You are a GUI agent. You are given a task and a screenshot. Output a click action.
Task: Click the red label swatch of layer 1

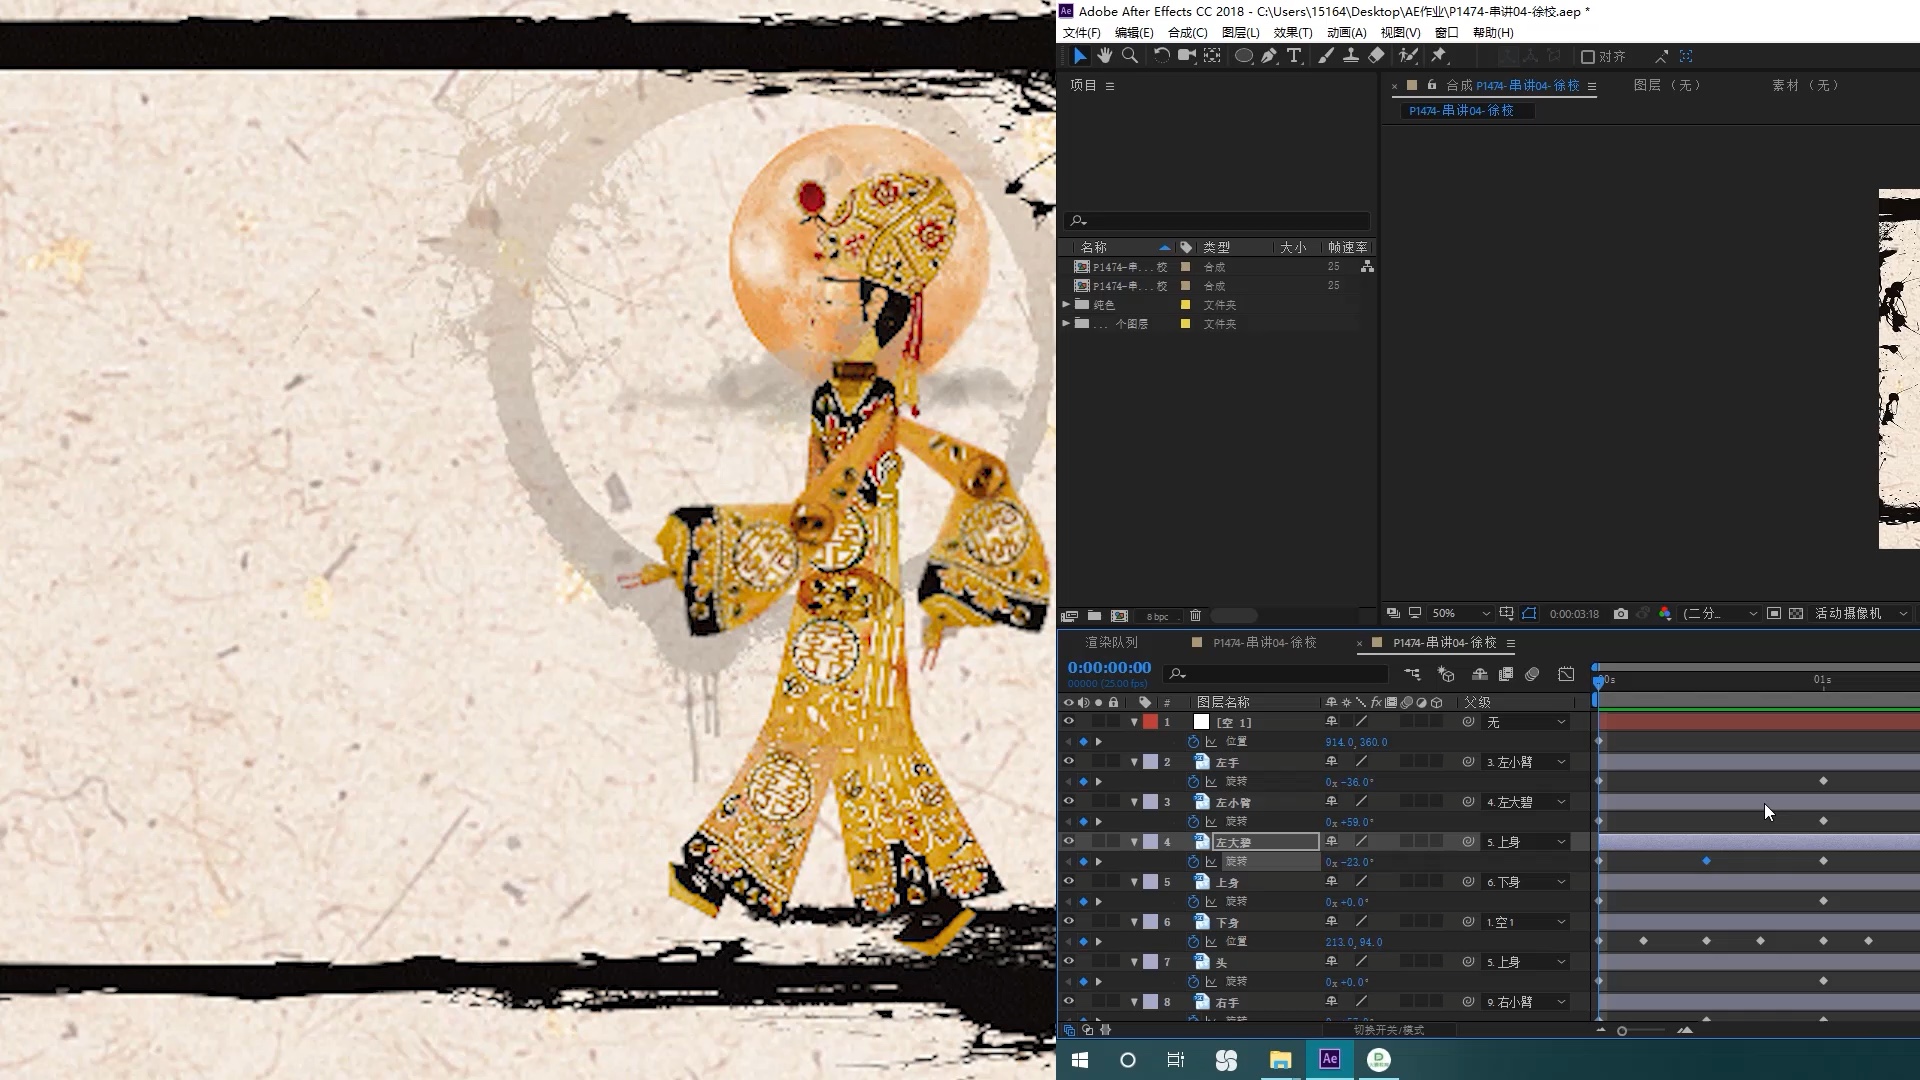pyautogui.click(x=1151, y=722)
